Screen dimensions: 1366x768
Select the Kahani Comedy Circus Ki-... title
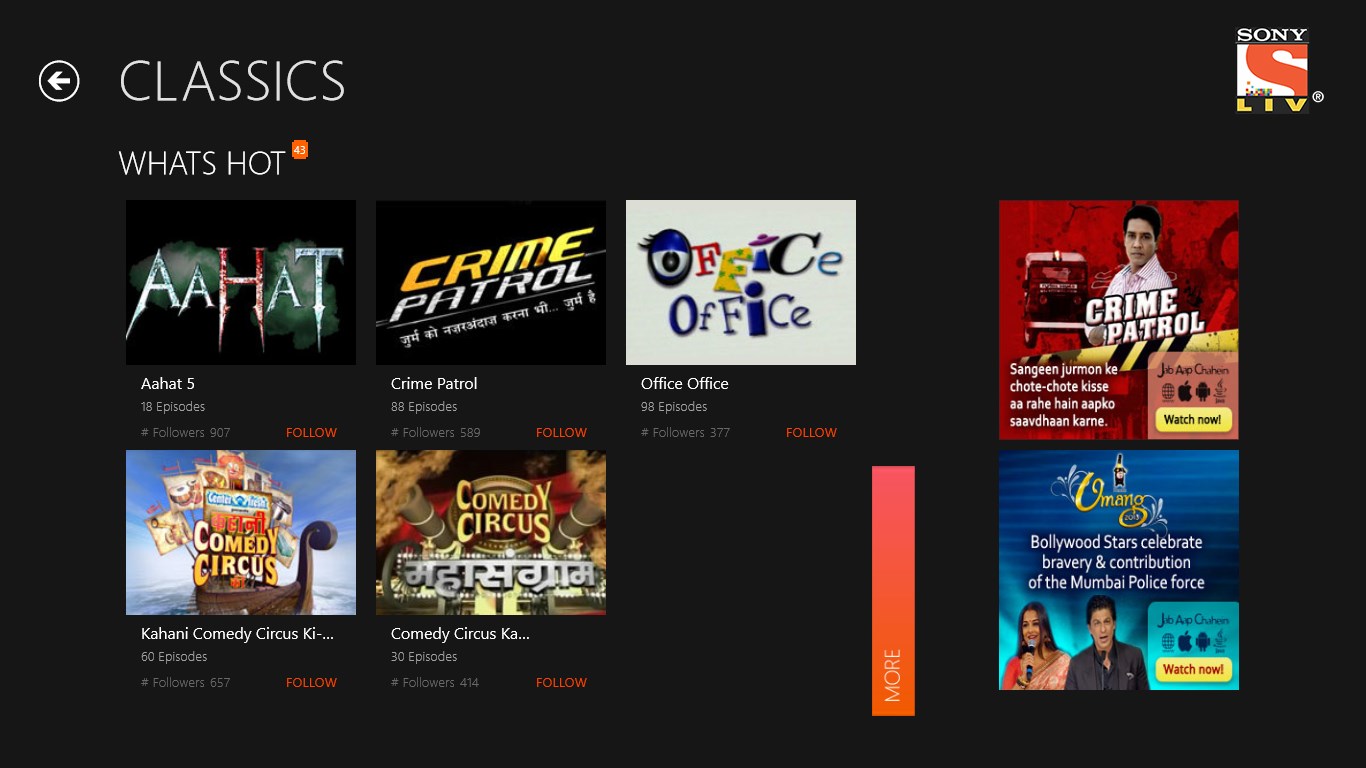(x=238, y=634)
